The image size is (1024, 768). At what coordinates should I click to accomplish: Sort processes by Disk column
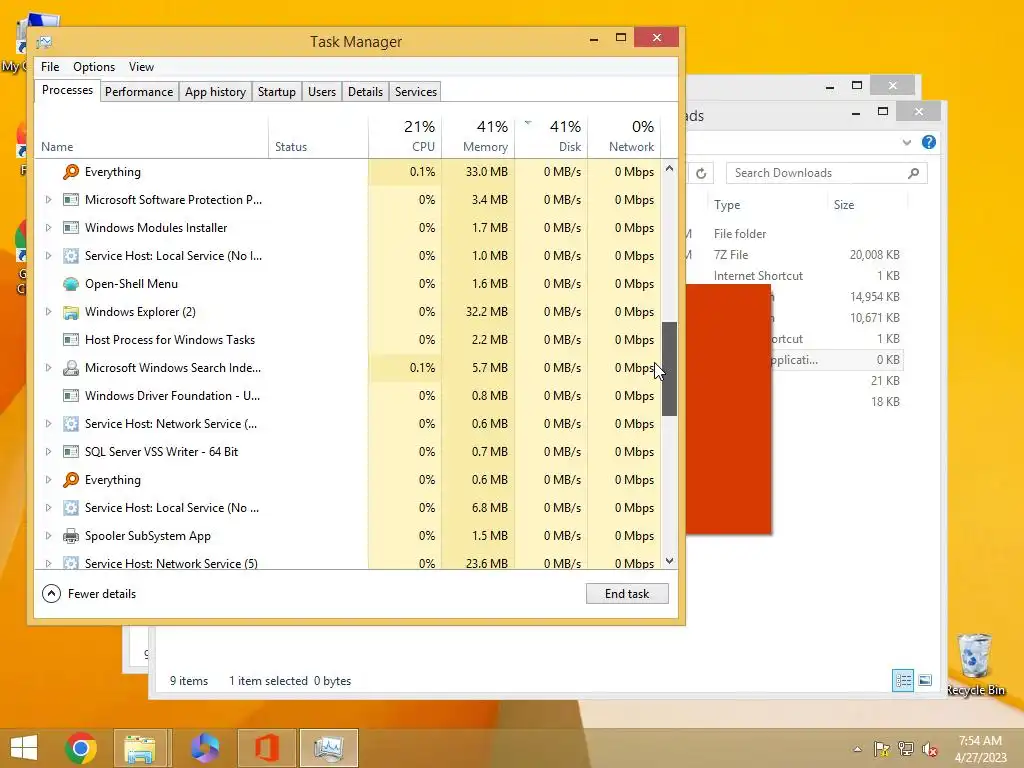pyautogui.click(x=551, y=136)
